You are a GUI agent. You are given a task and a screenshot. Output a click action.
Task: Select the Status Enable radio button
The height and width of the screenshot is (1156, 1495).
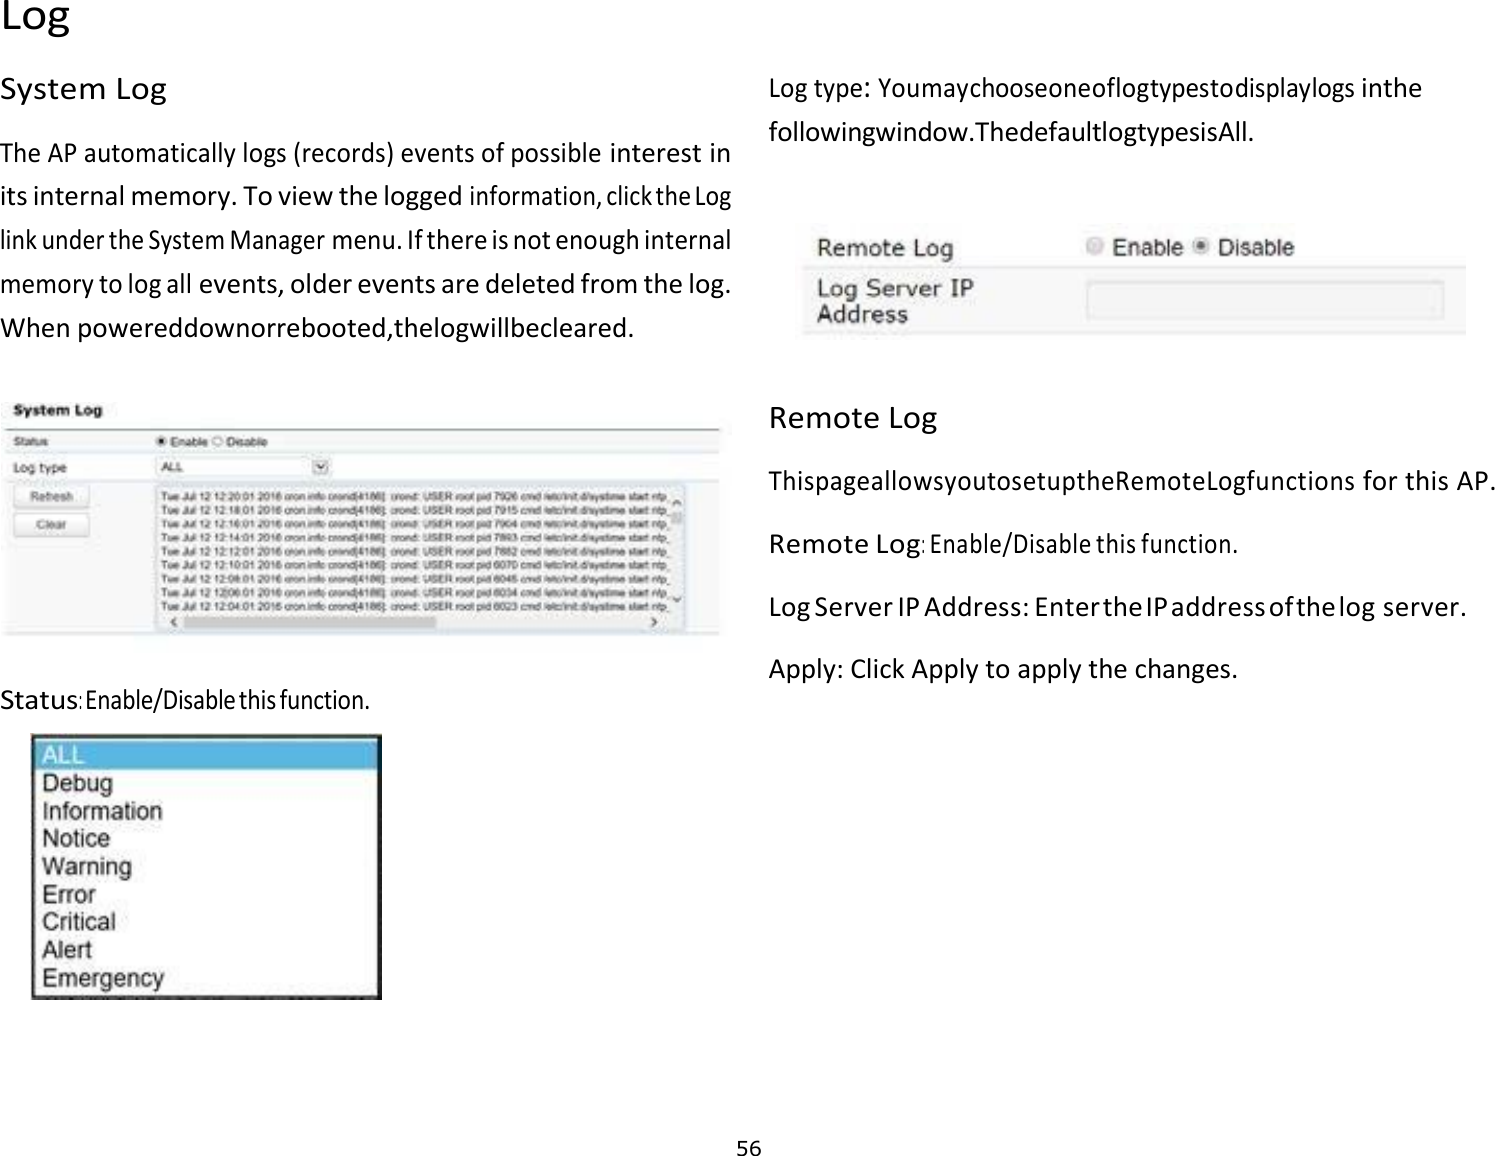coord(161,442)
